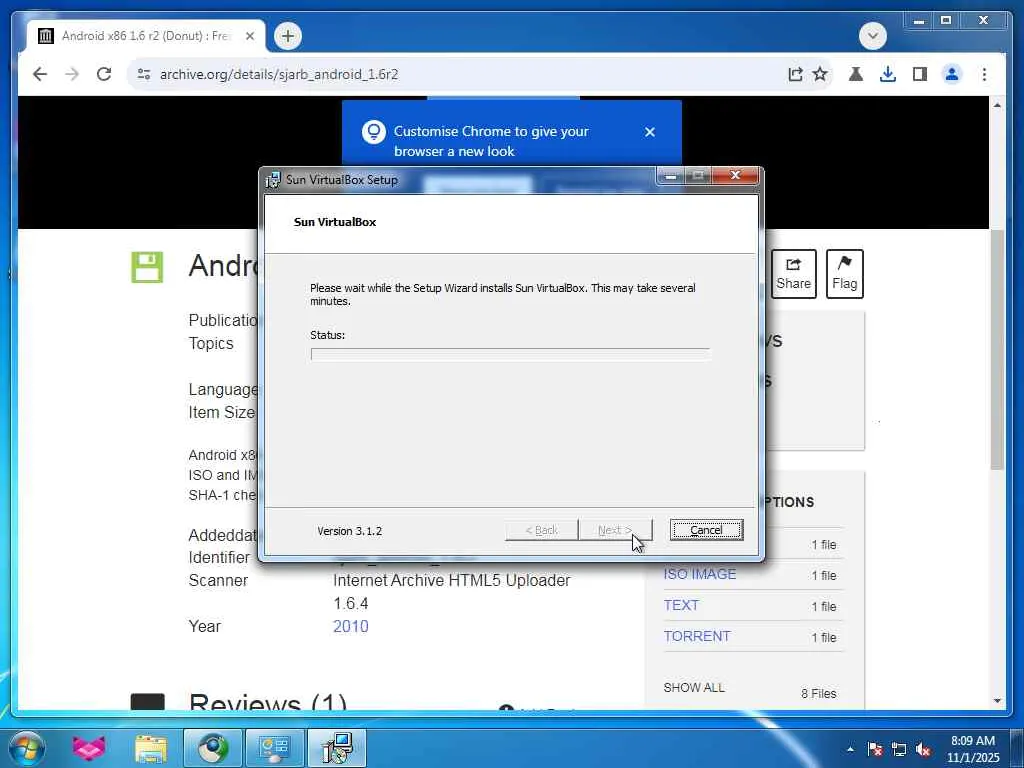Image resolution: width=1024 pixels, height=768 pixels.
Task: Click the Share button on archive page
Action: pyautogui.click(x=793, y=274)
